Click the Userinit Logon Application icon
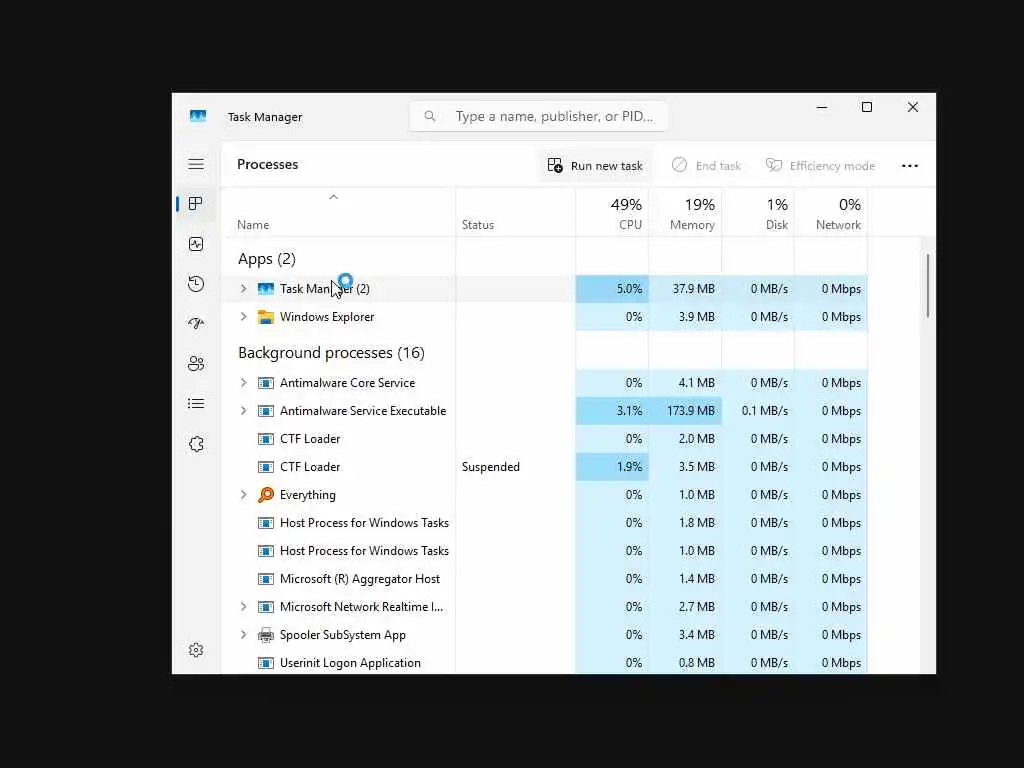1024x768 pixels. pos(266,663)
